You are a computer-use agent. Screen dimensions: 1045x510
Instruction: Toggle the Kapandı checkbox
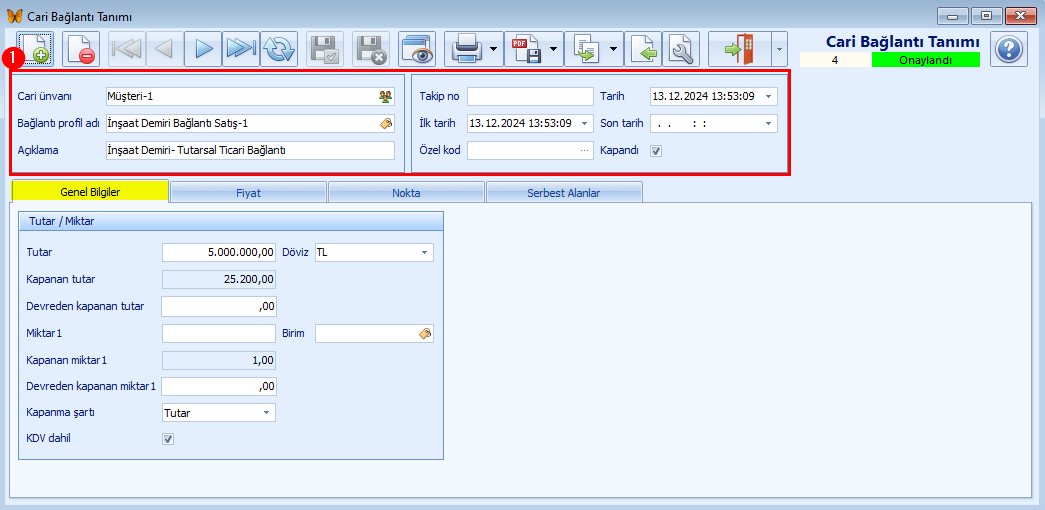pos(656,151)
